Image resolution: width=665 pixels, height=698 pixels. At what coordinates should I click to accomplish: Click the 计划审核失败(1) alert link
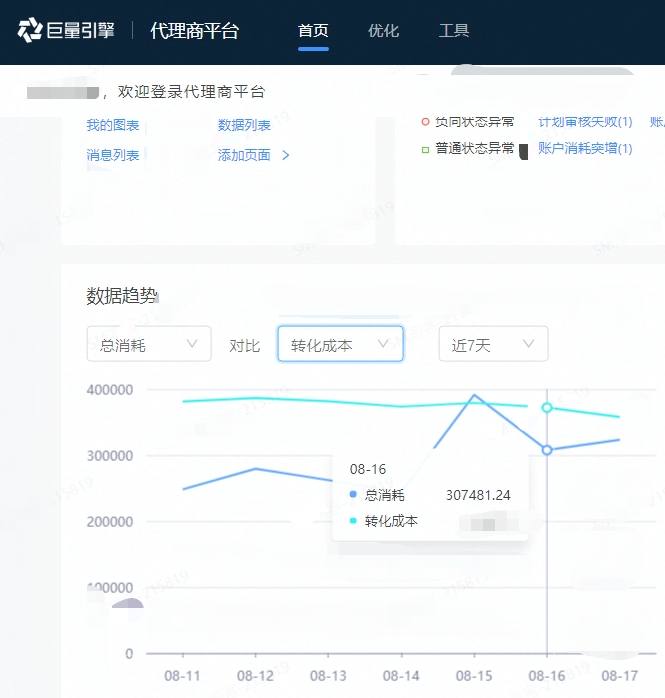(585, 122)
